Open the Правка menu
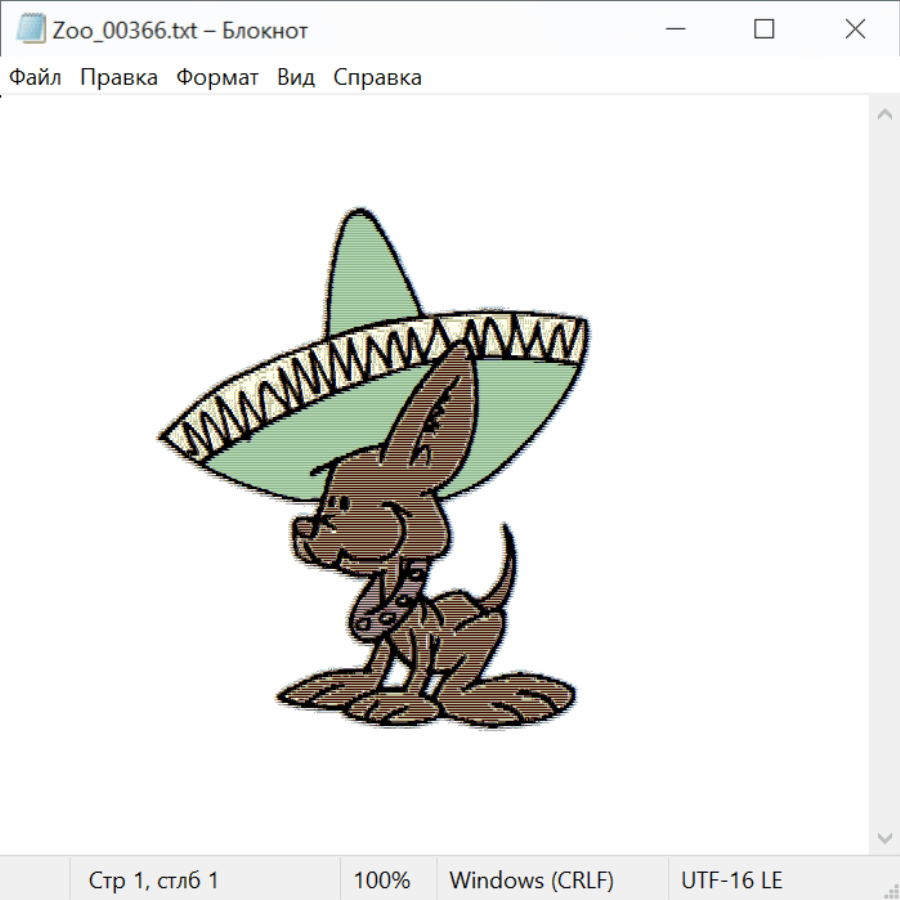Viewport: 900px width, 900px height. coord(119,78)
